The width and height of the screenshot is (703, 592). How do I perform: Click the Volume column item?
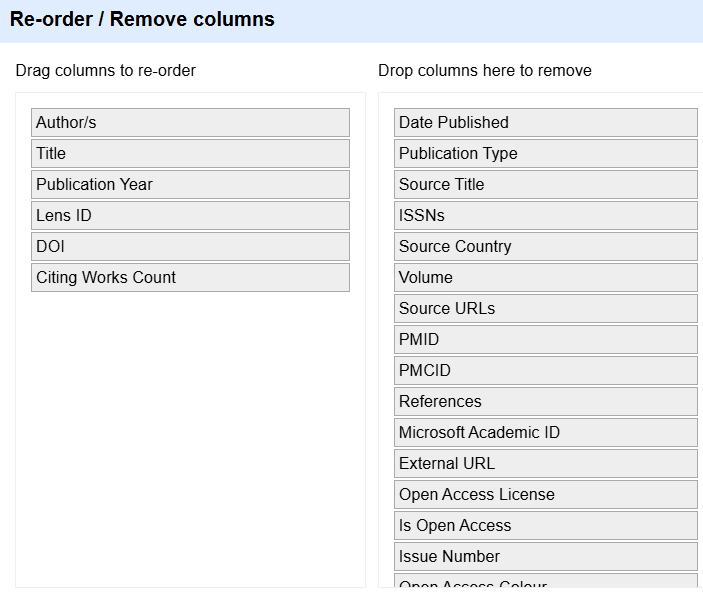pos(545,278)
